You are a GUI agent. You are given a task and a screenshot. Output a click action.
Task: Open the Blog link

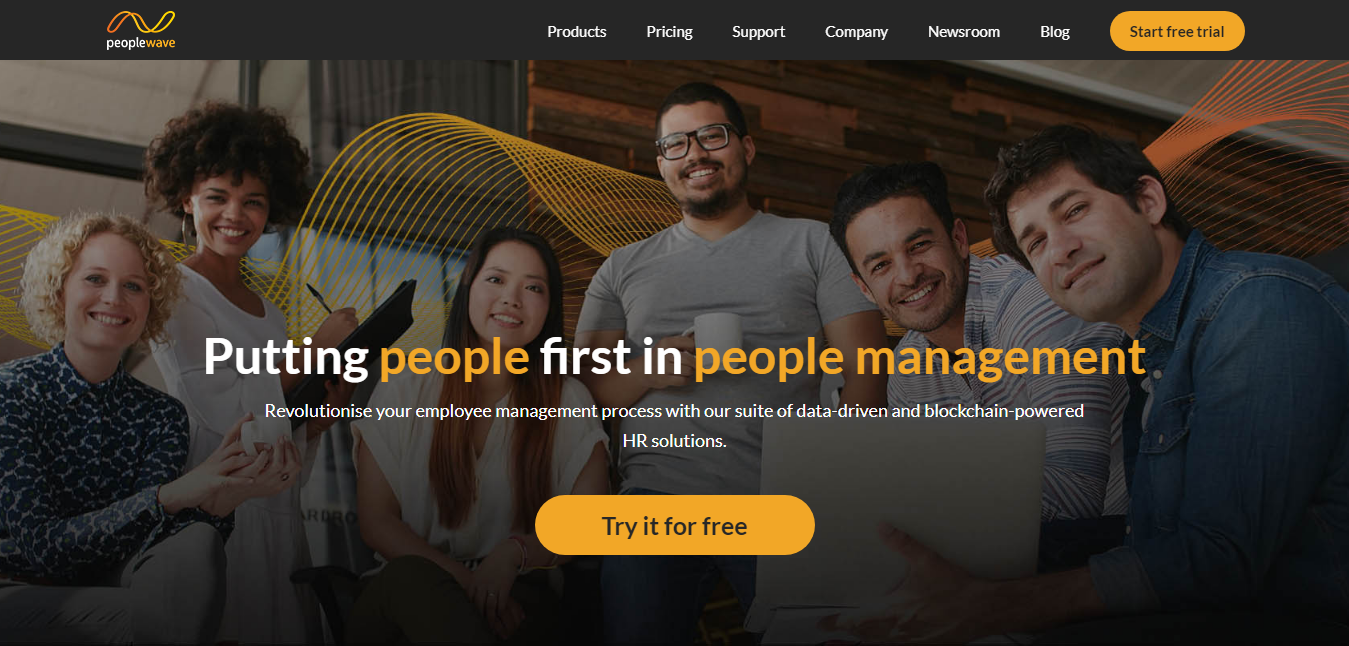(1054, 31)
